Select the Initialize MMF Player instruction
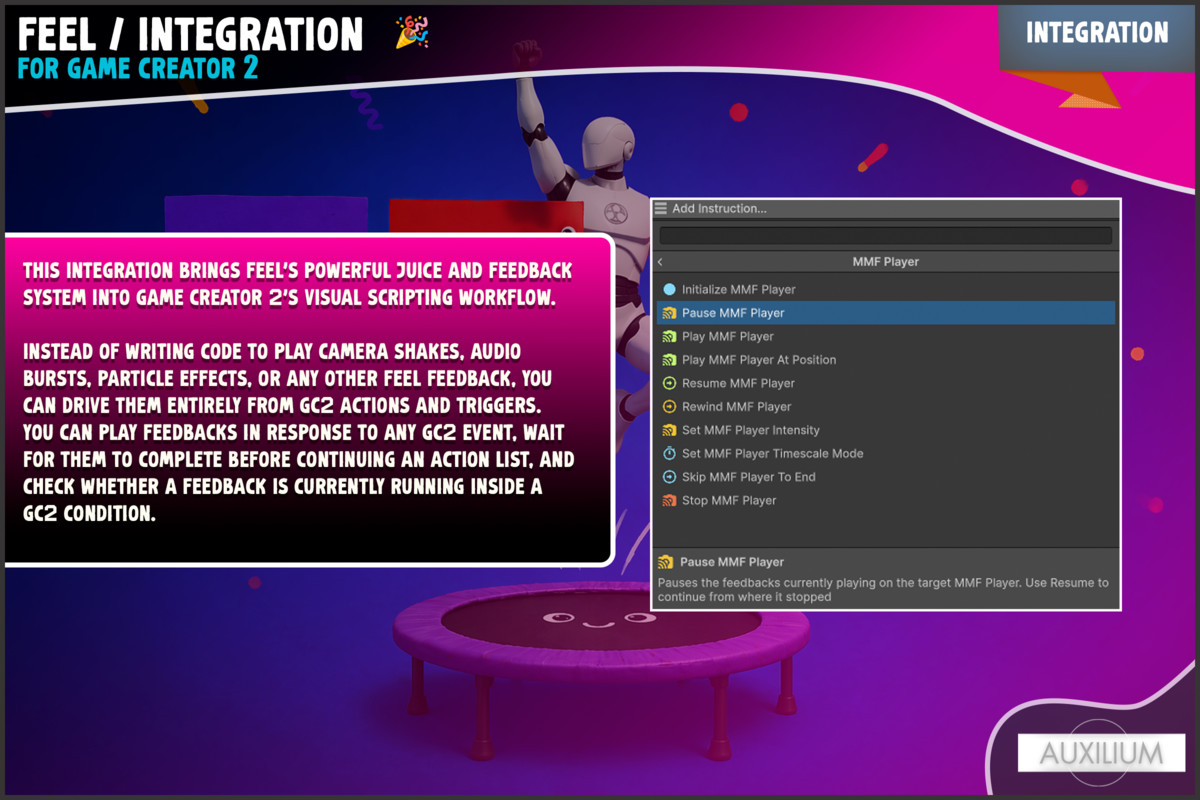Image resolution: width=1200 pixels, height=800 pixels. (886, 289)
